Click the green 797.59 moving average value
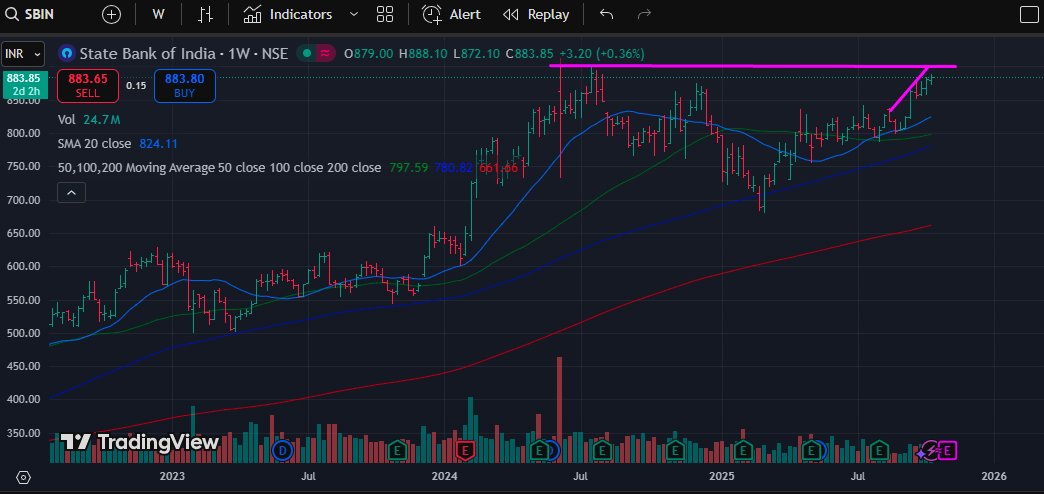 [408, 168]
